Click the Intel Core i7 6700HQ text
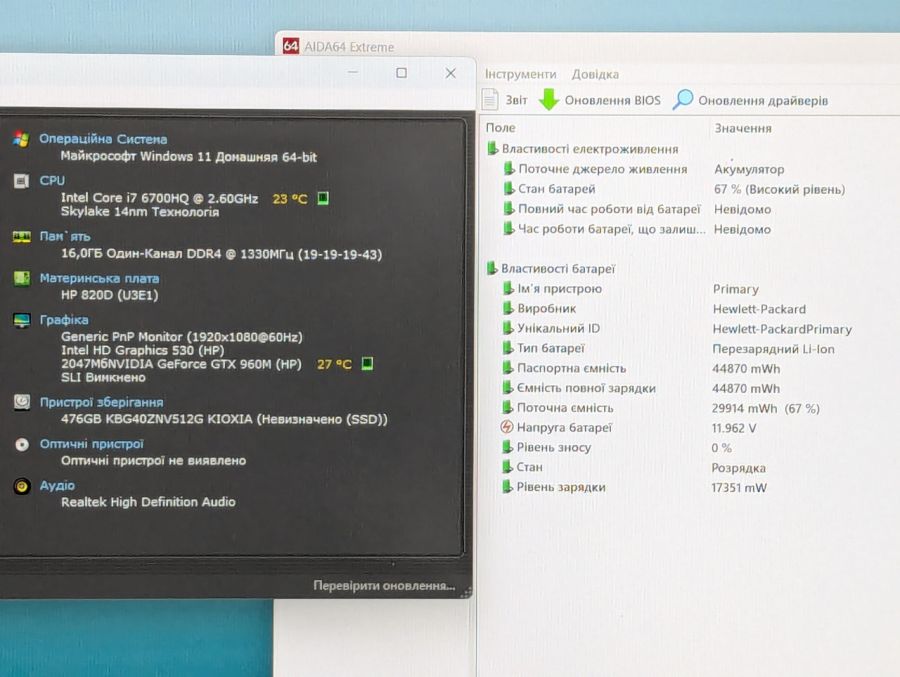Image resolution: width=900 pixels, height=677 pixels. click(159, 198)
